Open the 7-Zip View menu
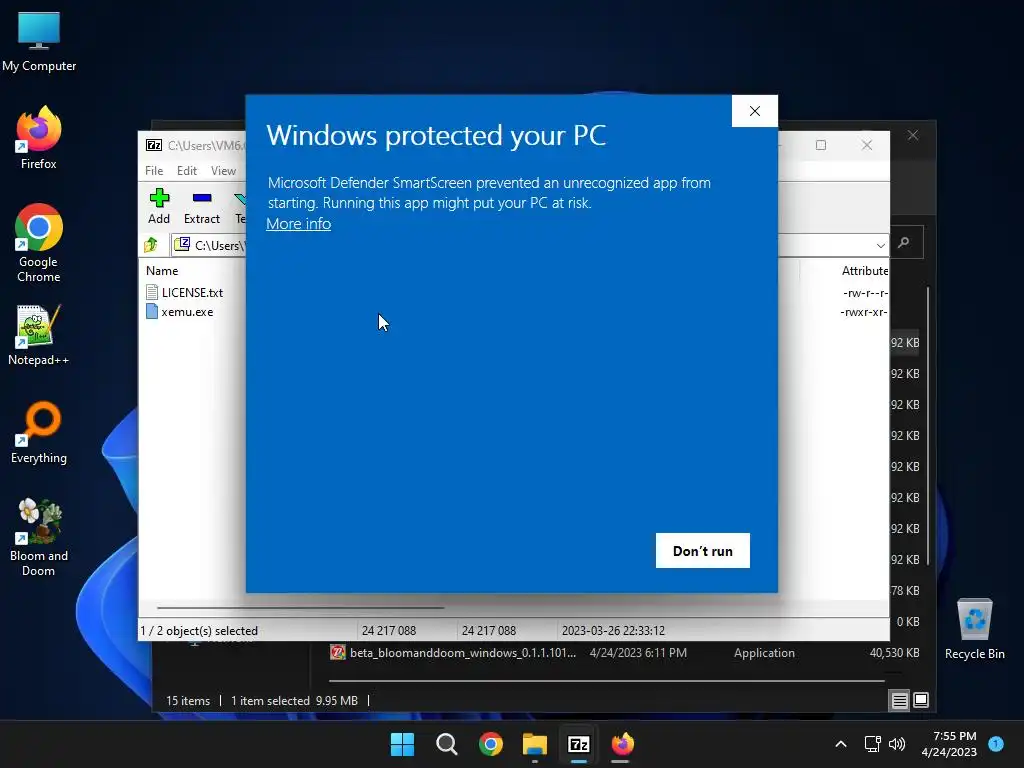 [x=223, y=170]
